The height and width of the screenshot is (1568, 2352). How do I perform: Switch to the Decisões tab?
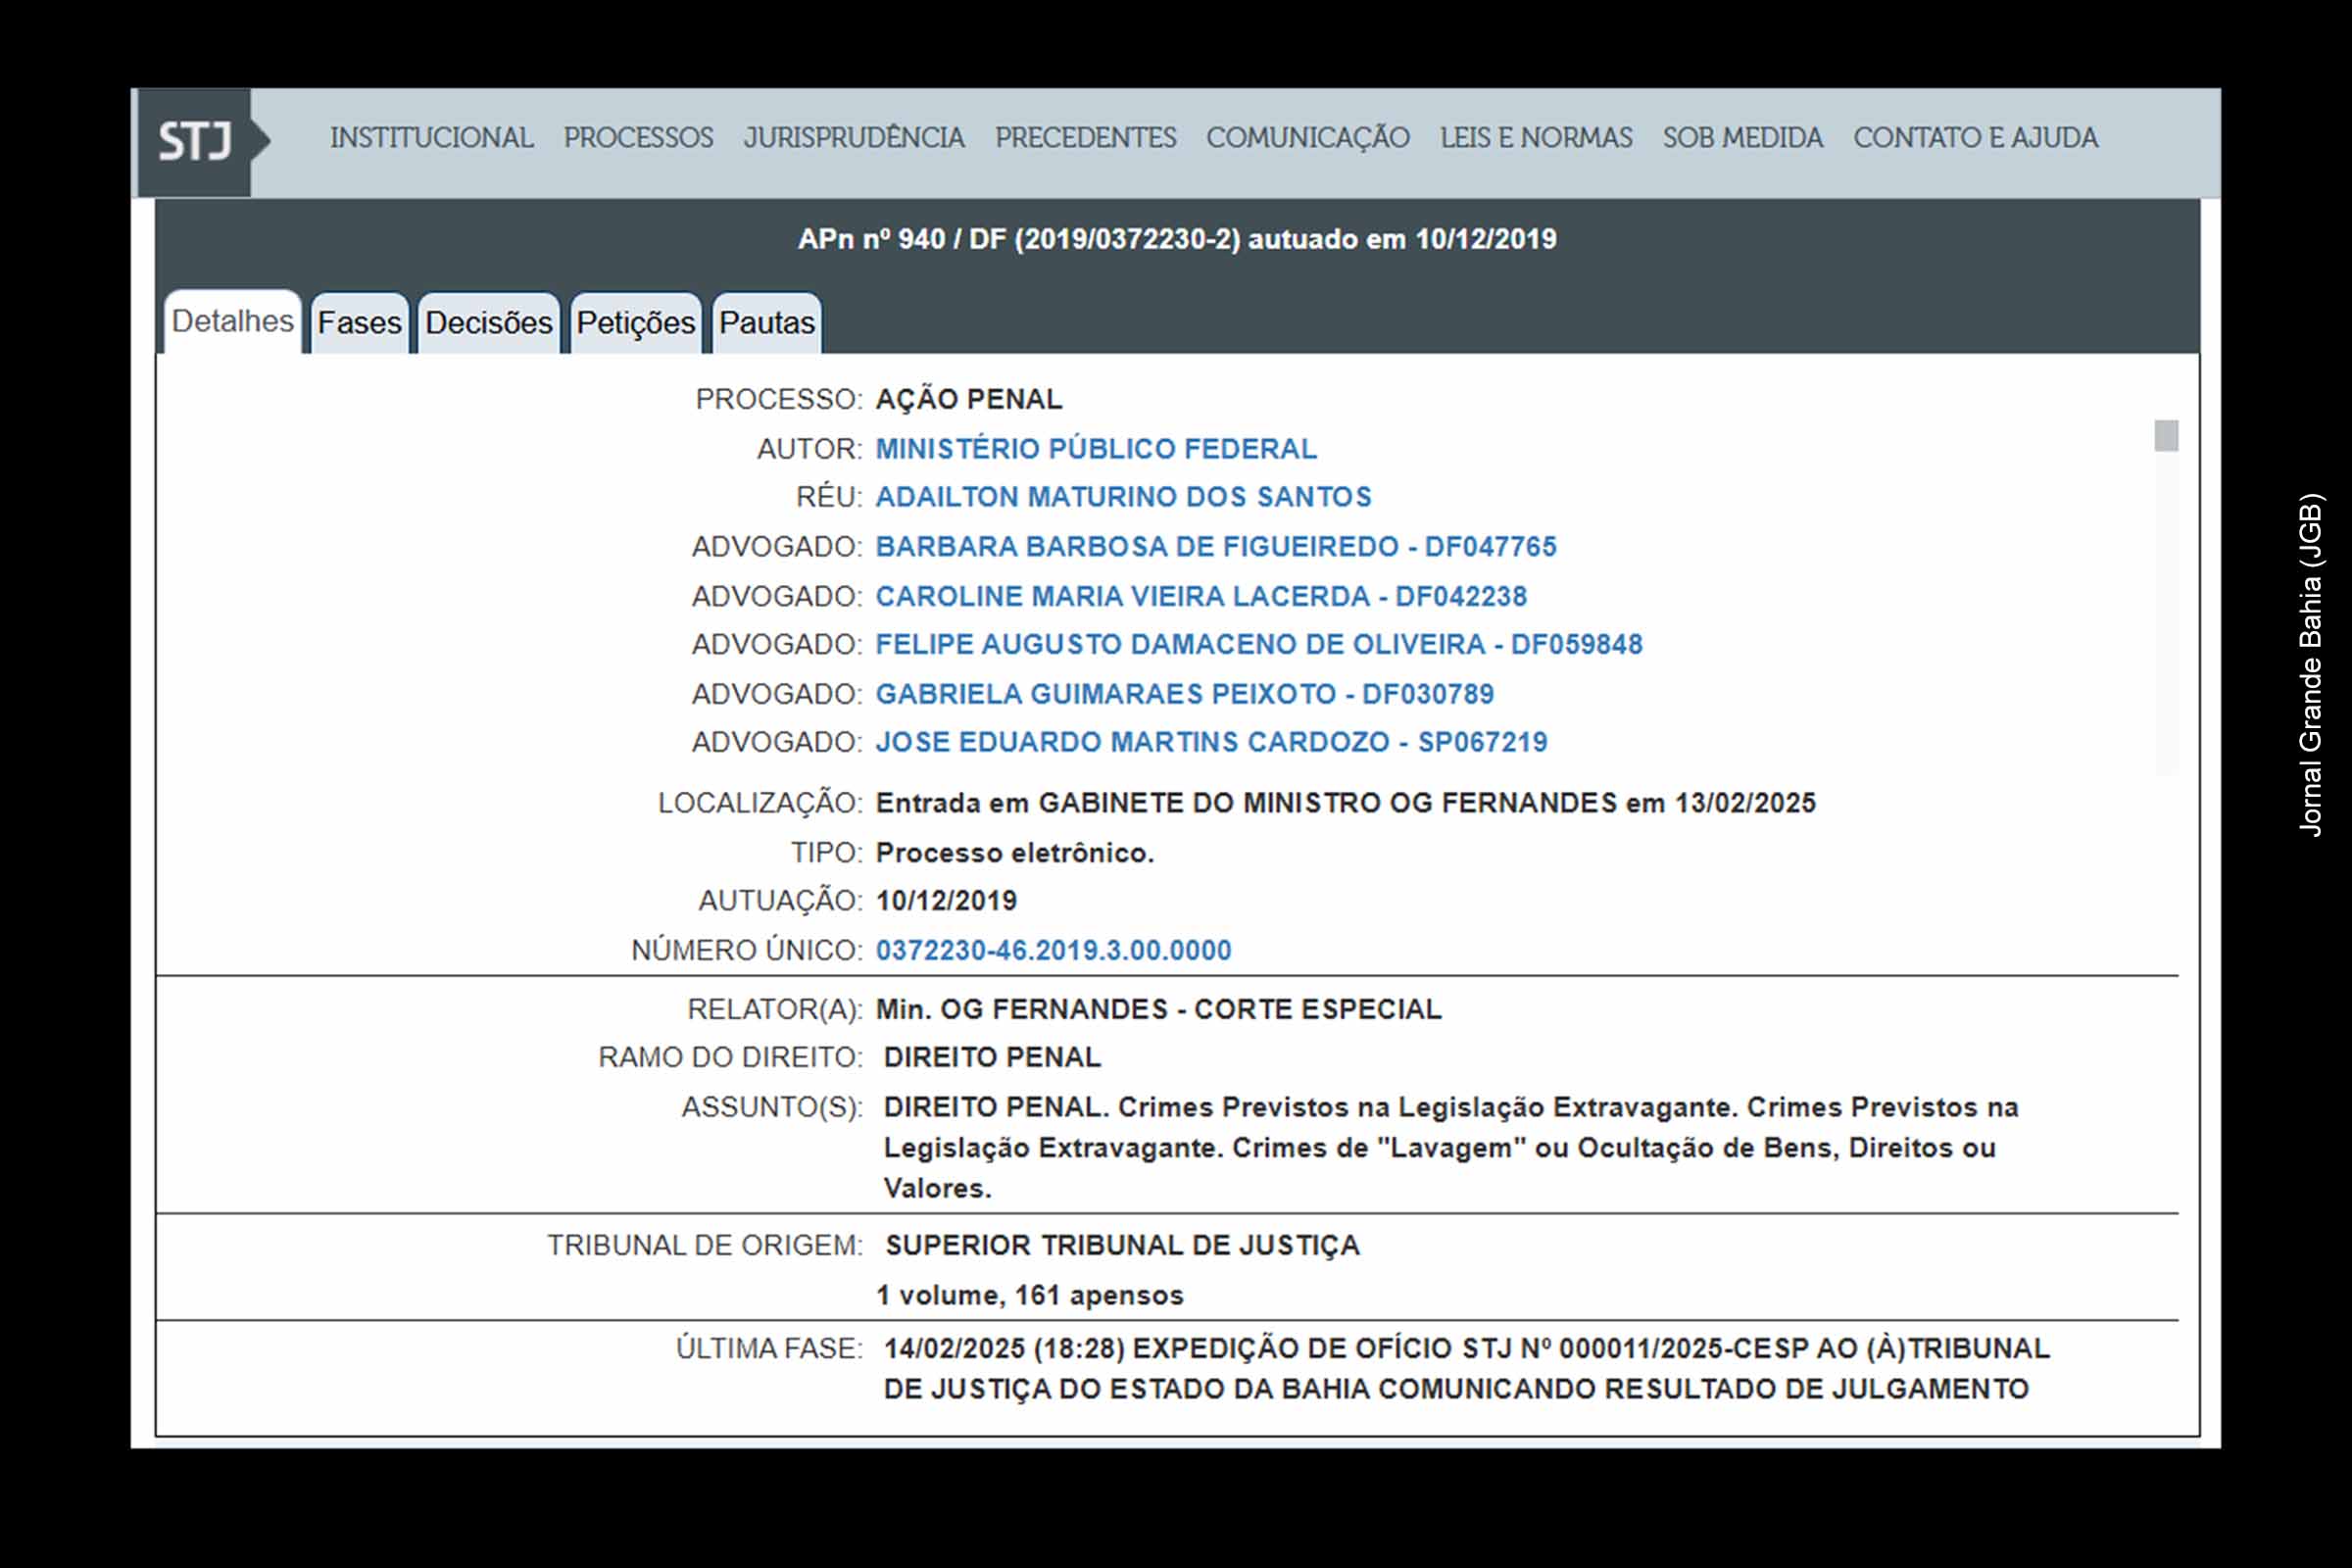coord(488,323)
